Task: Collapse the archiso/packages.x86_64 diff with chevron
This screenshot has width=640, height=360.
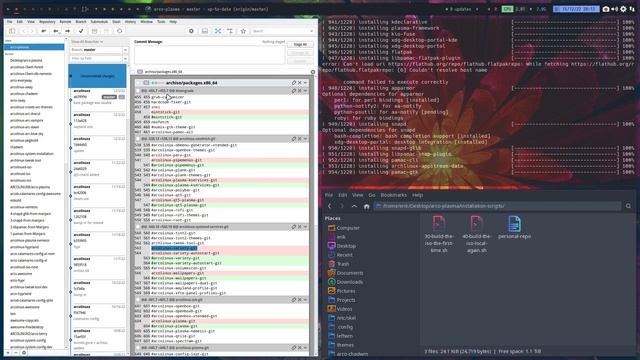Action: tap(305, 83)
